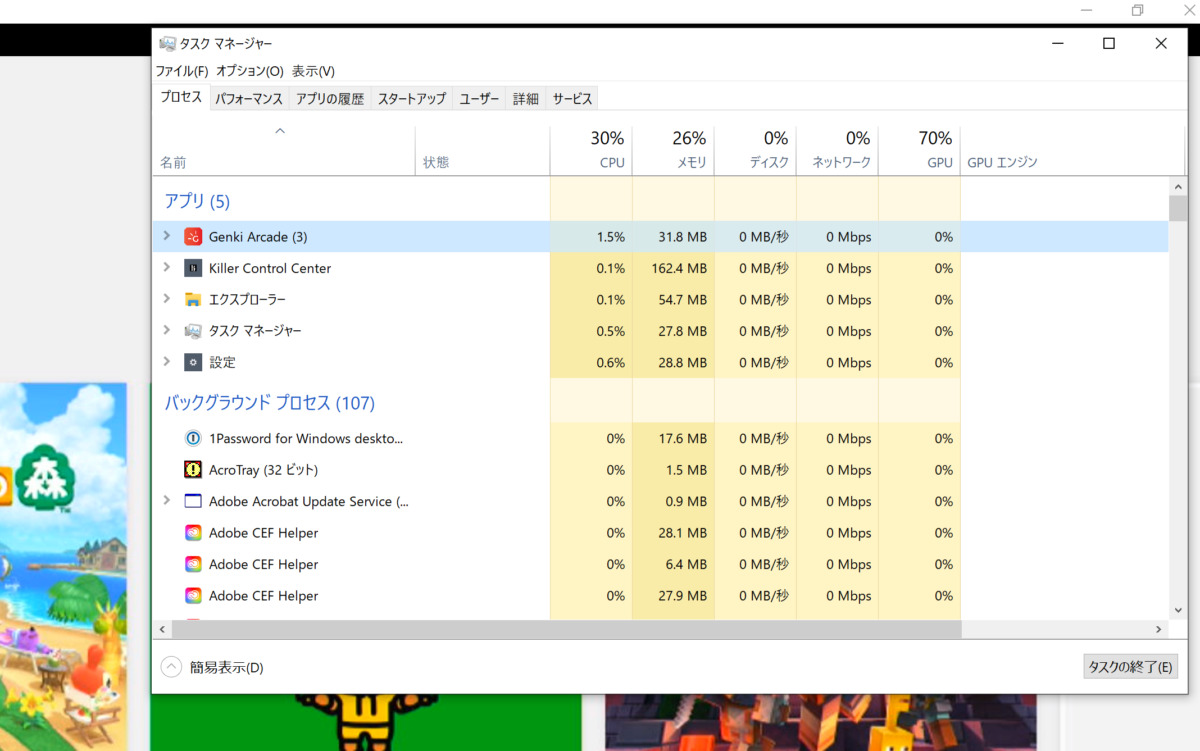Screen dimensions: 1200x751
Task: Sort by the メモリ column header
Action: pyautogui.click(x=673, y=150)
